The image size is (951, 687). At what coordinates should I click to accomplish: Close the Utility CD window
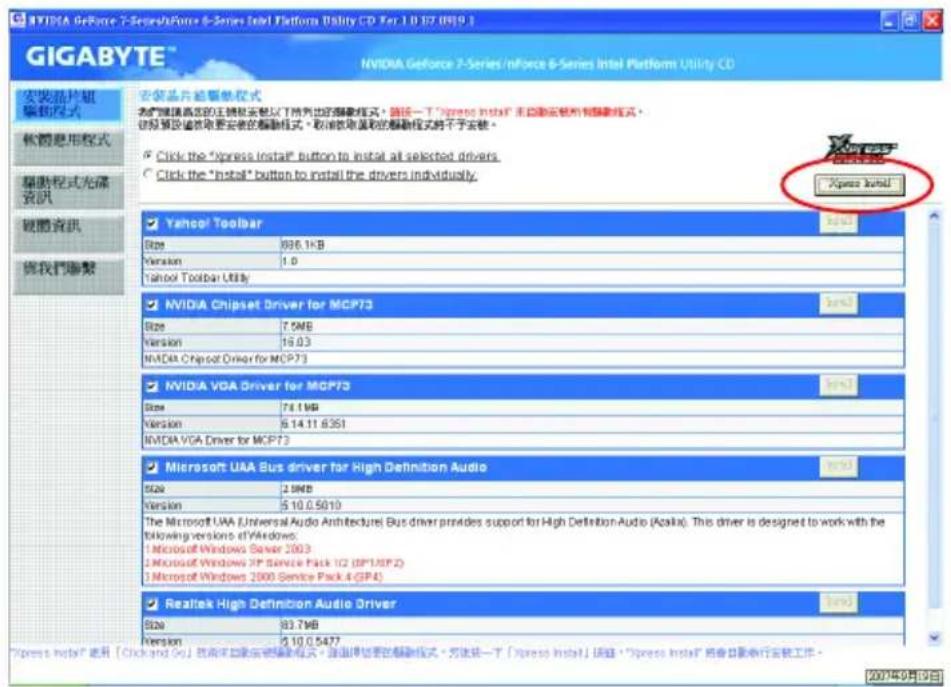(x=932, y=21)
